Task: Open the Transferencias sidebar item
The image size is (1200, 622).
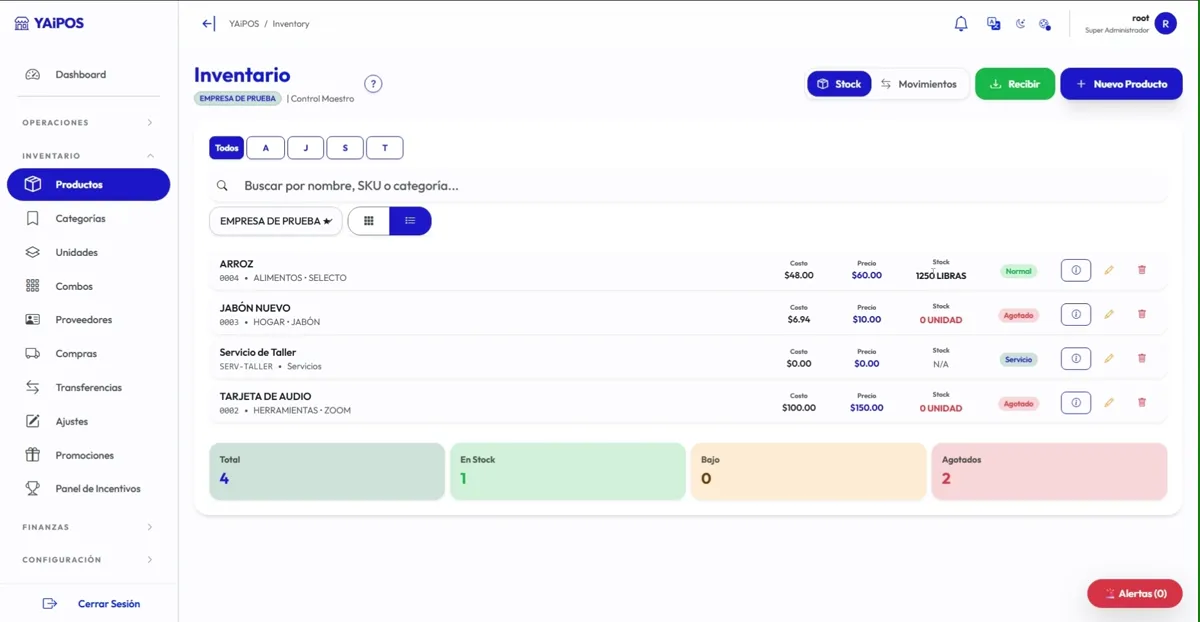Action: click(x=89, y=387)
